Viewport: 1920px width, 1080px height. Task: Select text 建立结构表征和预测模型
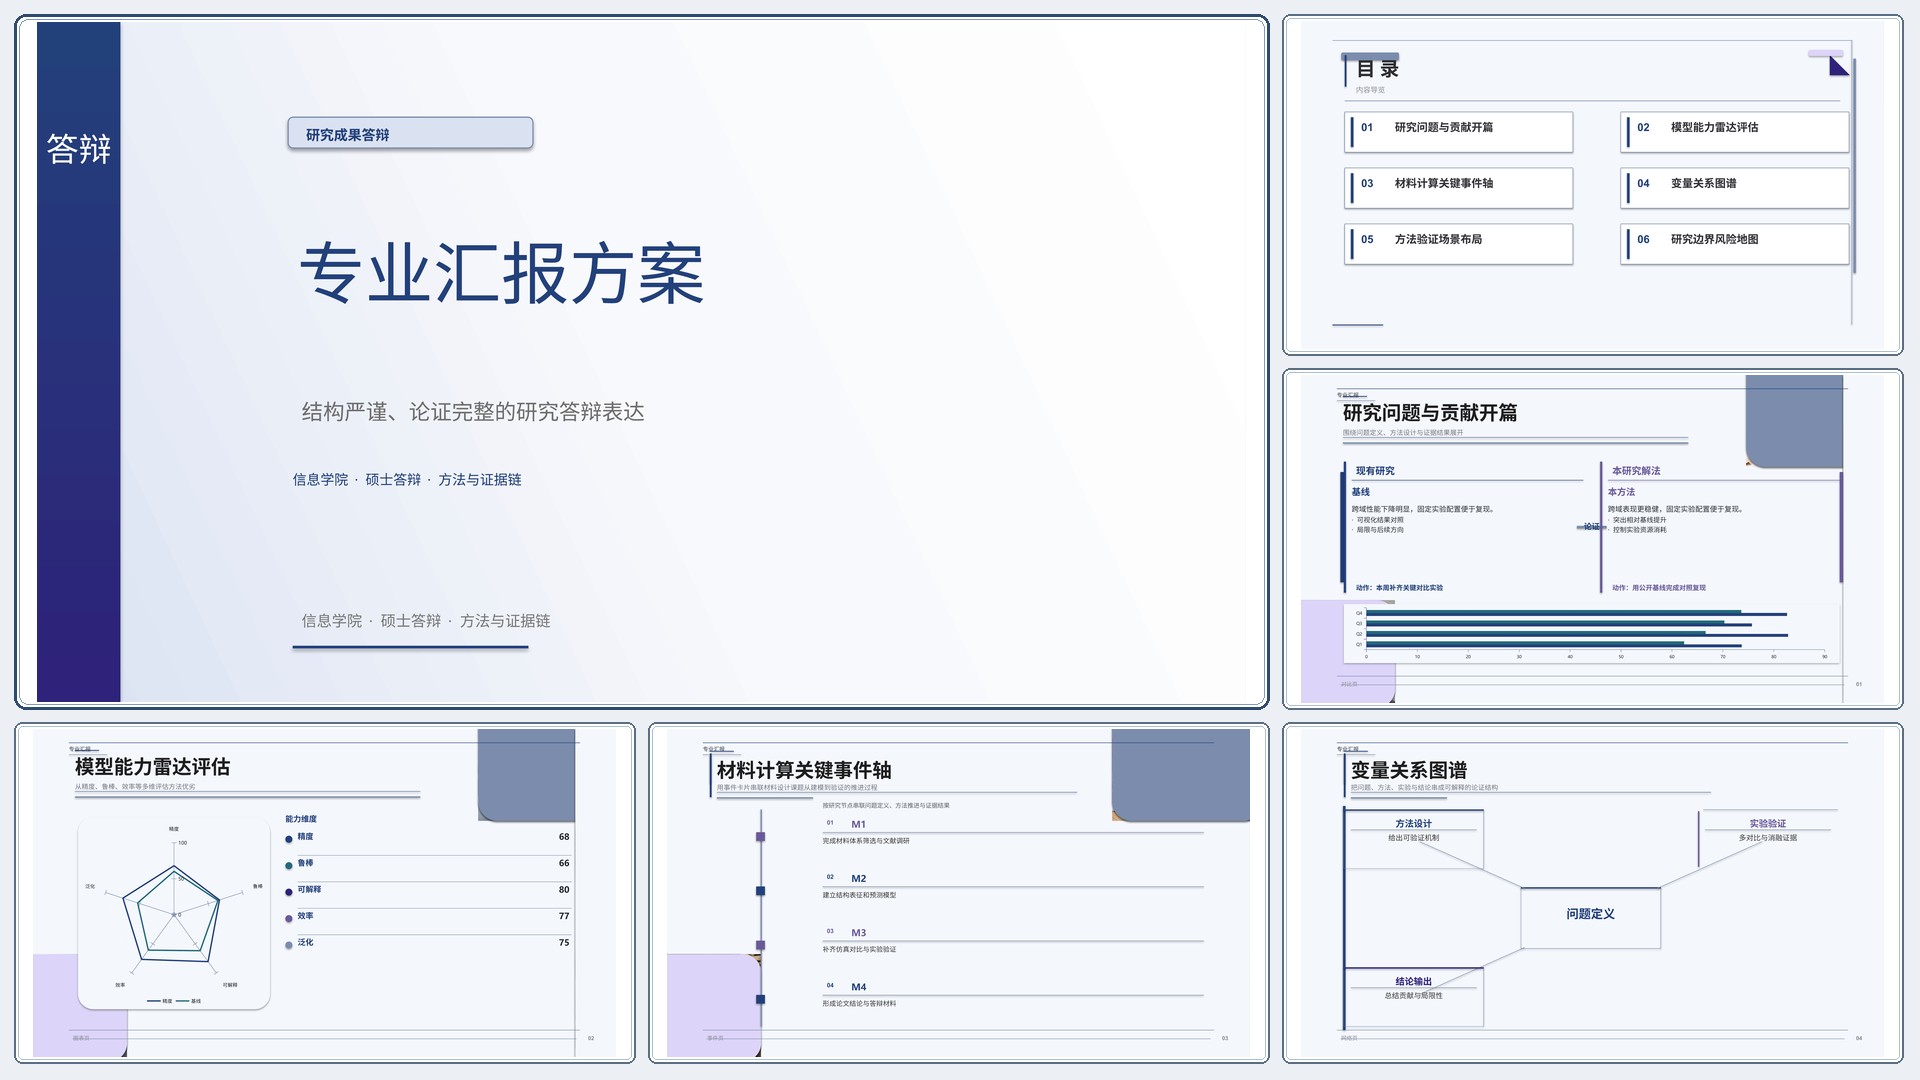click(x=860, y=895)
